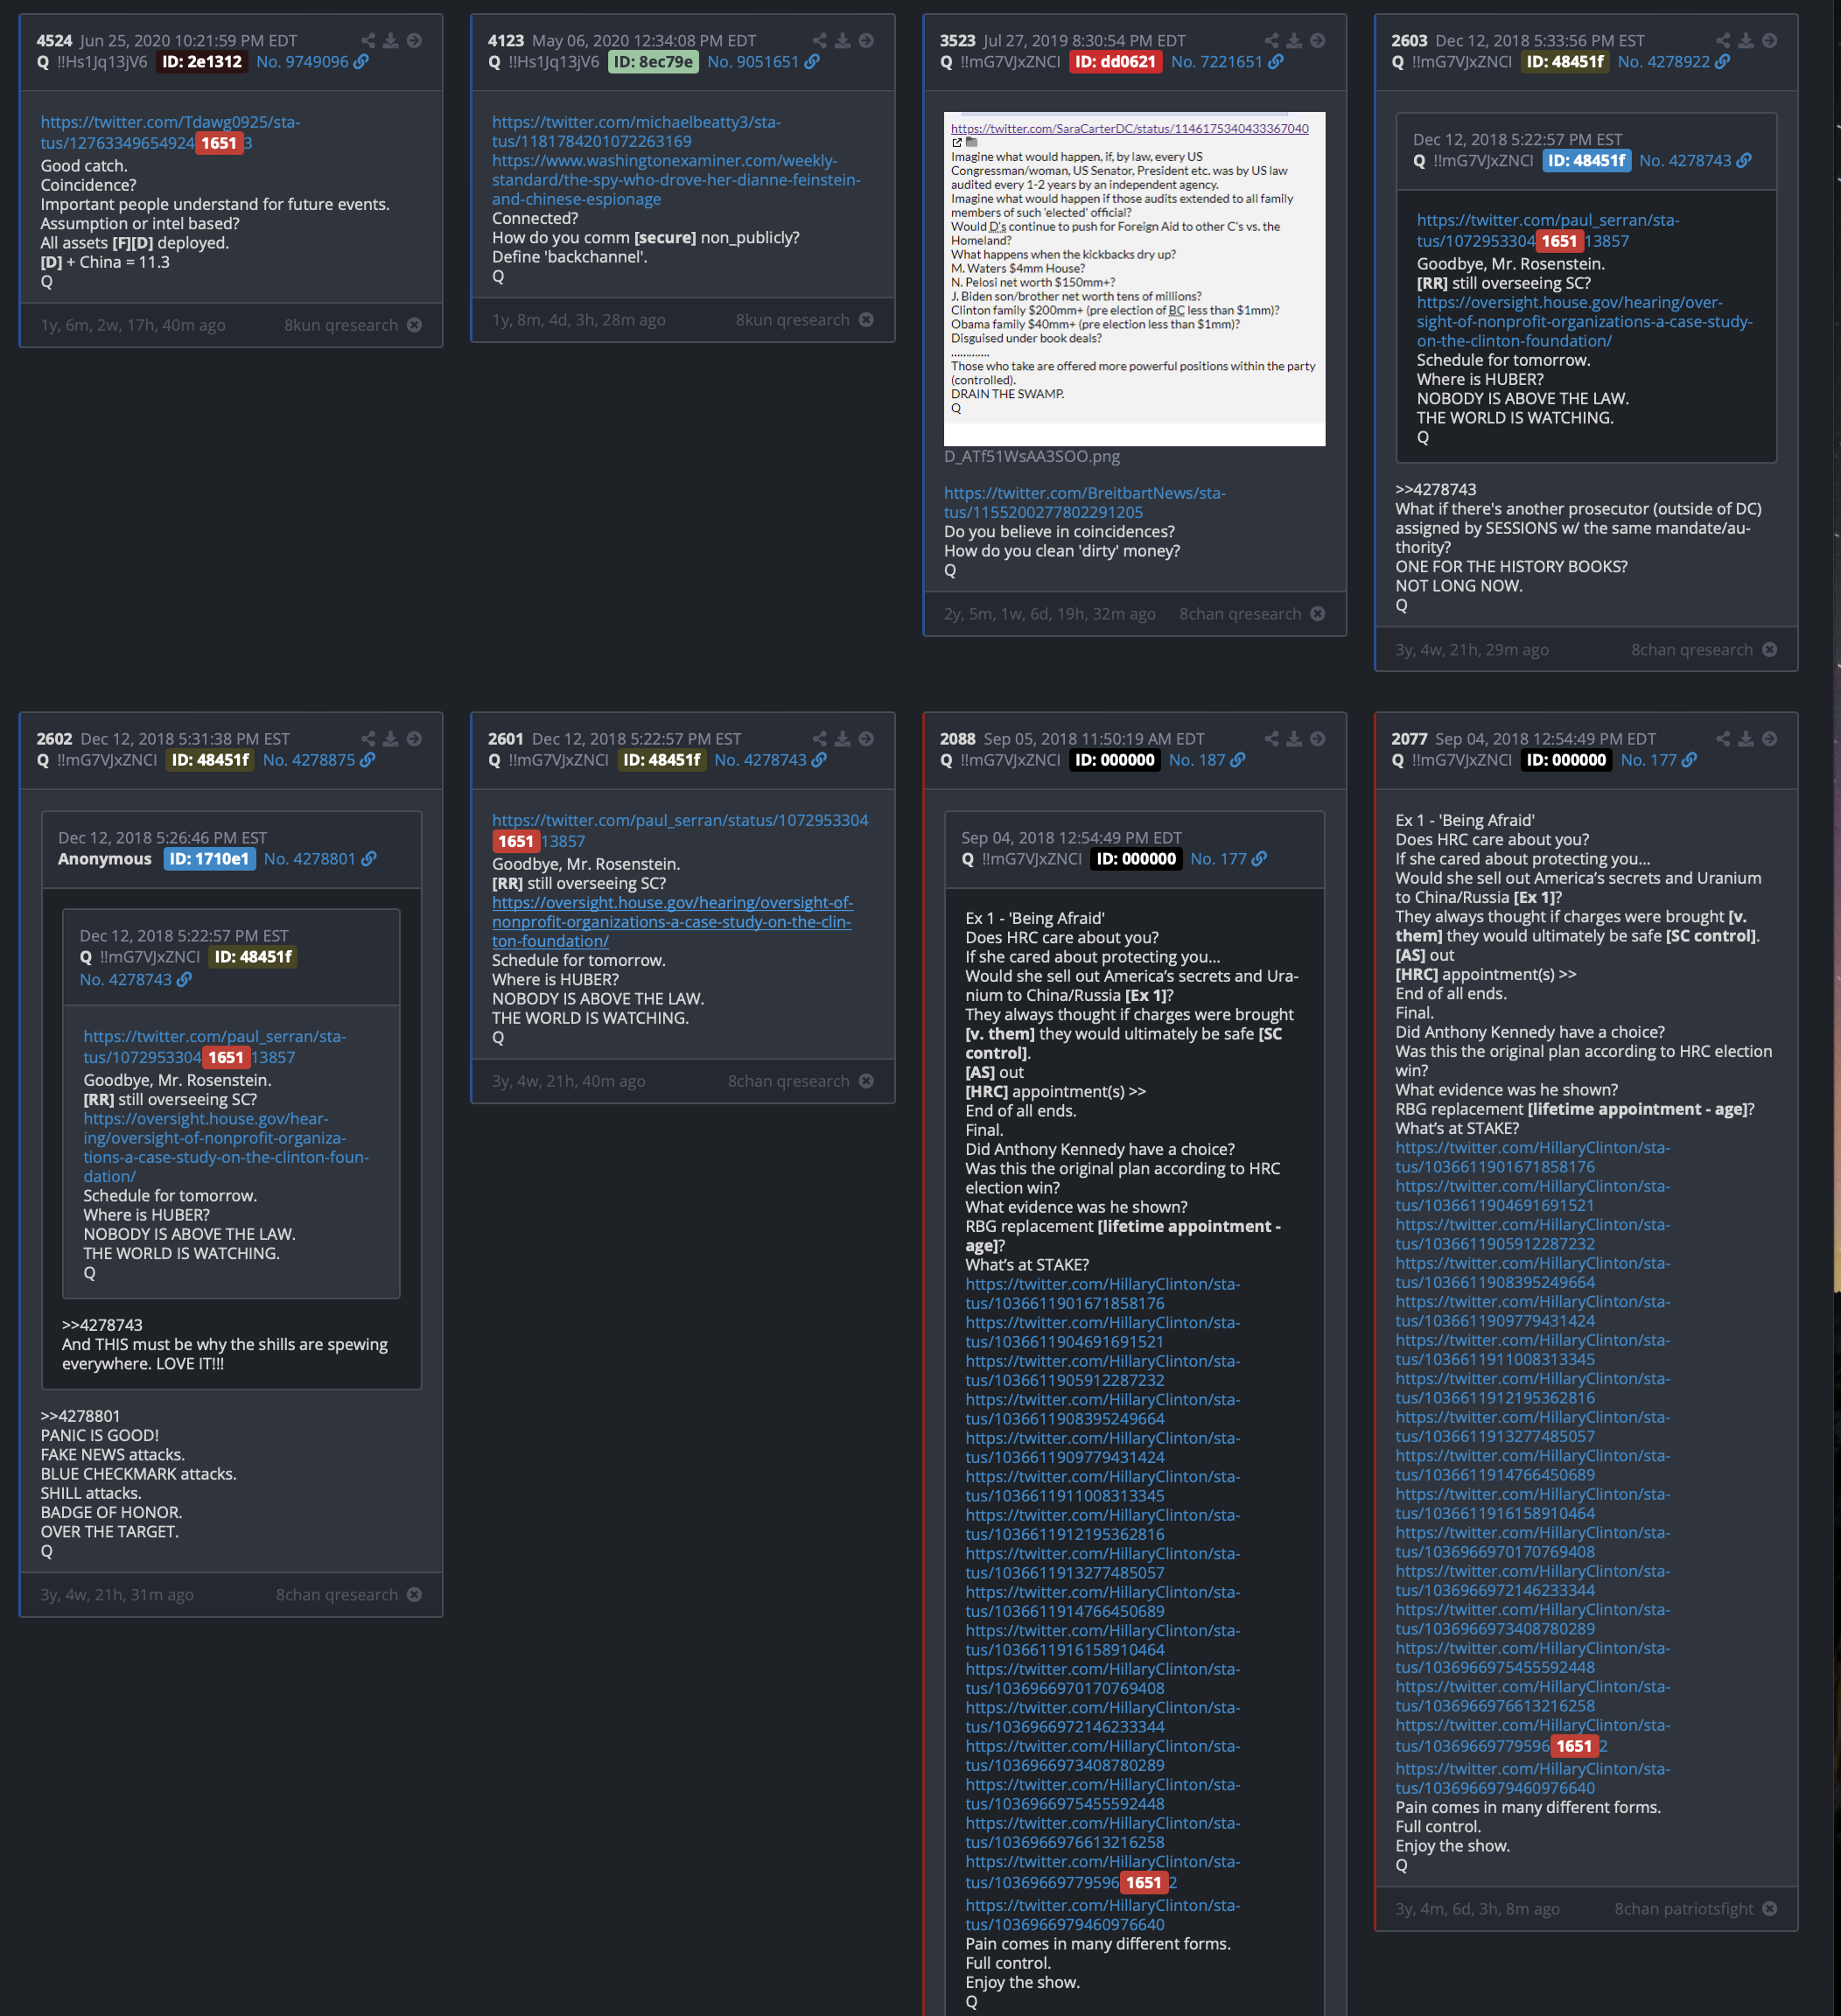This screenshot has height=2016, width=1841.
Task: Click the >>4278801 reply reference in post 2602
Action: (80, 1416)
